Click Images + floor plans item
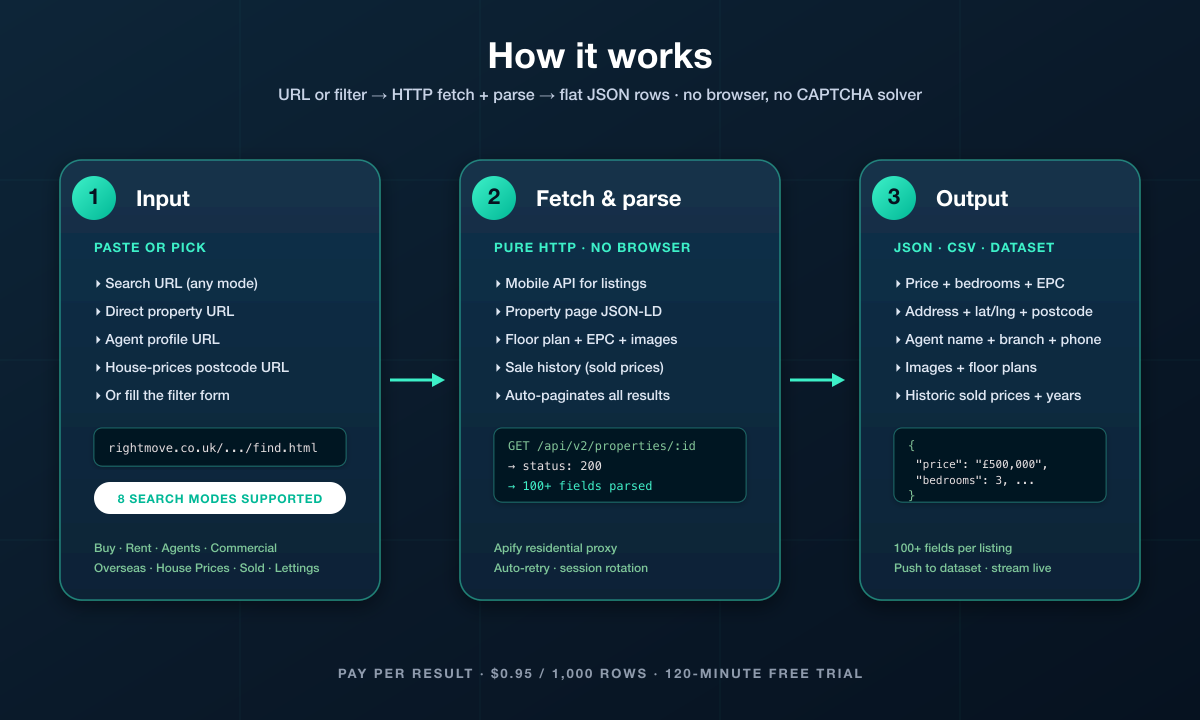The image size is (1200, 720). 965,367
